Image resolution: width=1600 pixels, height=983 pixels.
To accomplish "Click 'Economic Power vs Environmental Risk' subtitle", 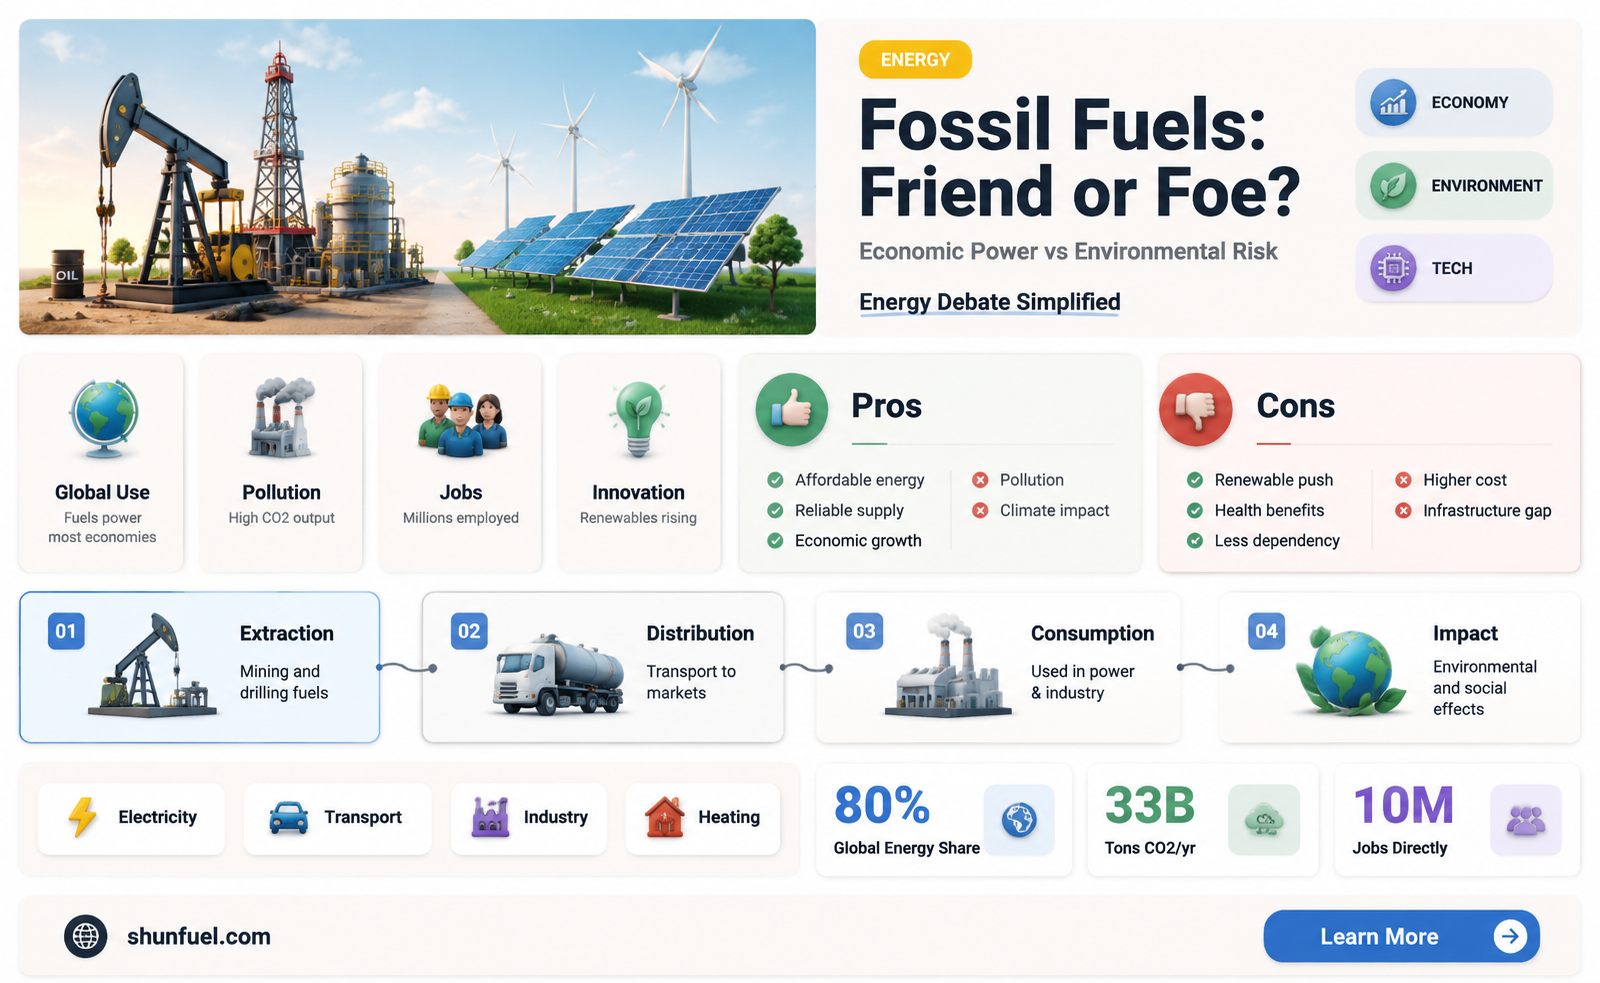I will coord(1068,251).
